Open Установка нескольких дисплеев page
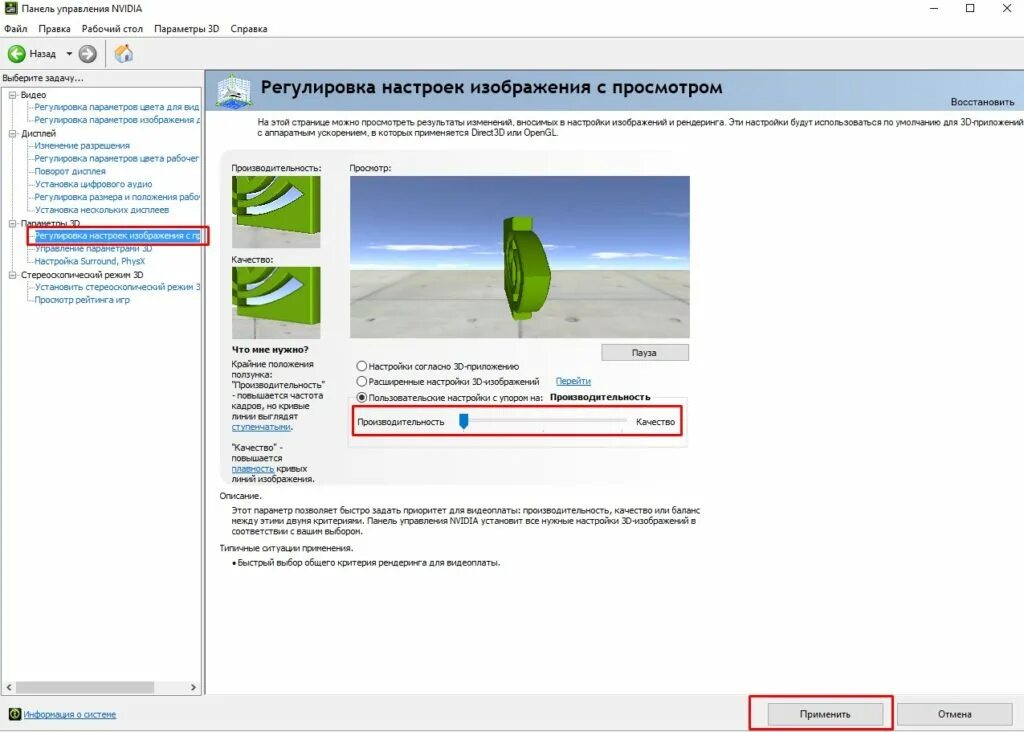The height and width of the screenshot is (732, 1024). click(102, 210)
